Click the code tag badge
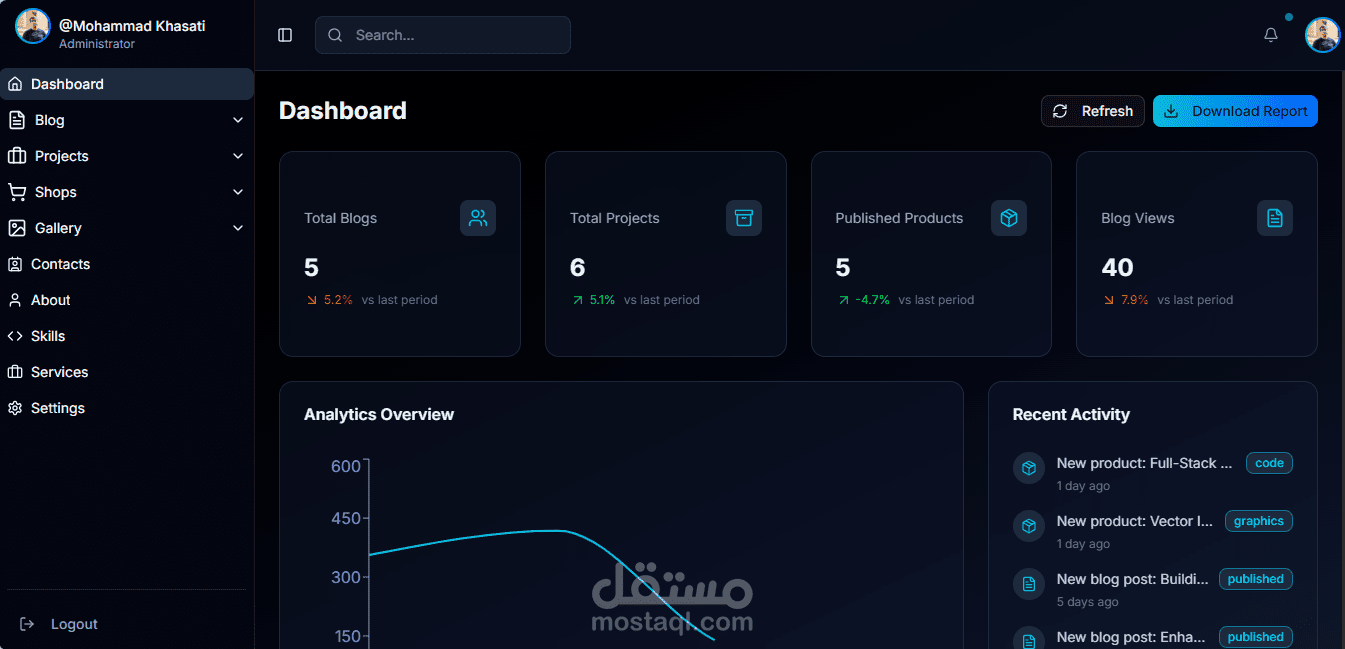Viewport: 1345px width, 649px height. click(x=1269, y=463)
